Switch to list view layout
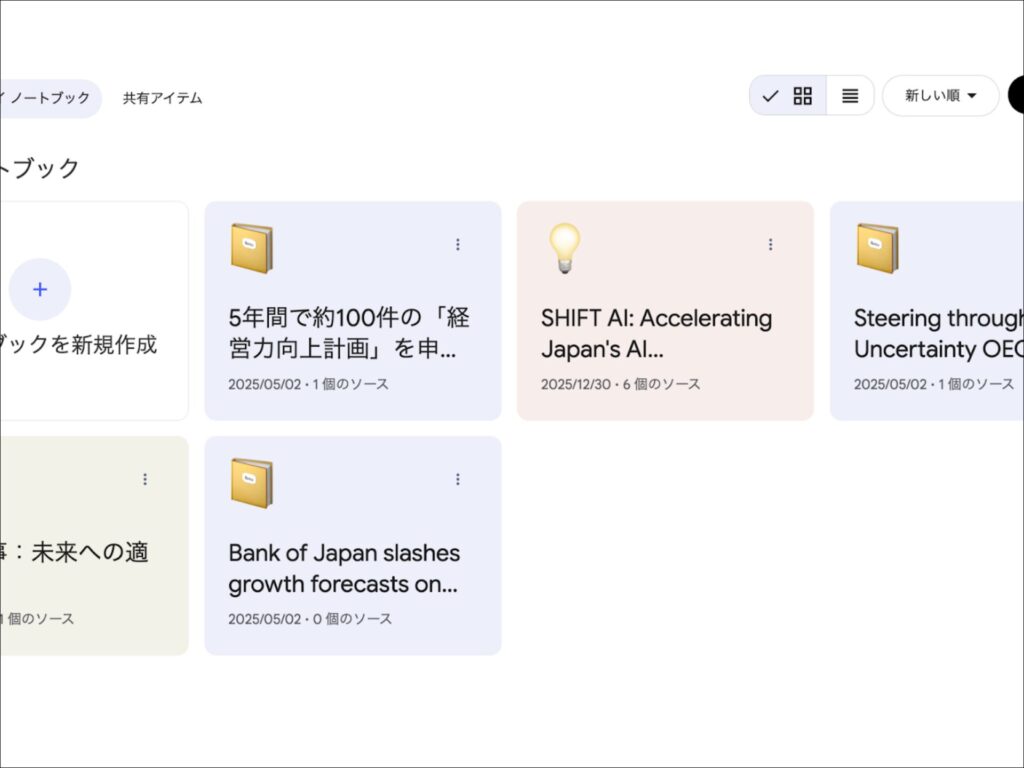 [850, 95]
